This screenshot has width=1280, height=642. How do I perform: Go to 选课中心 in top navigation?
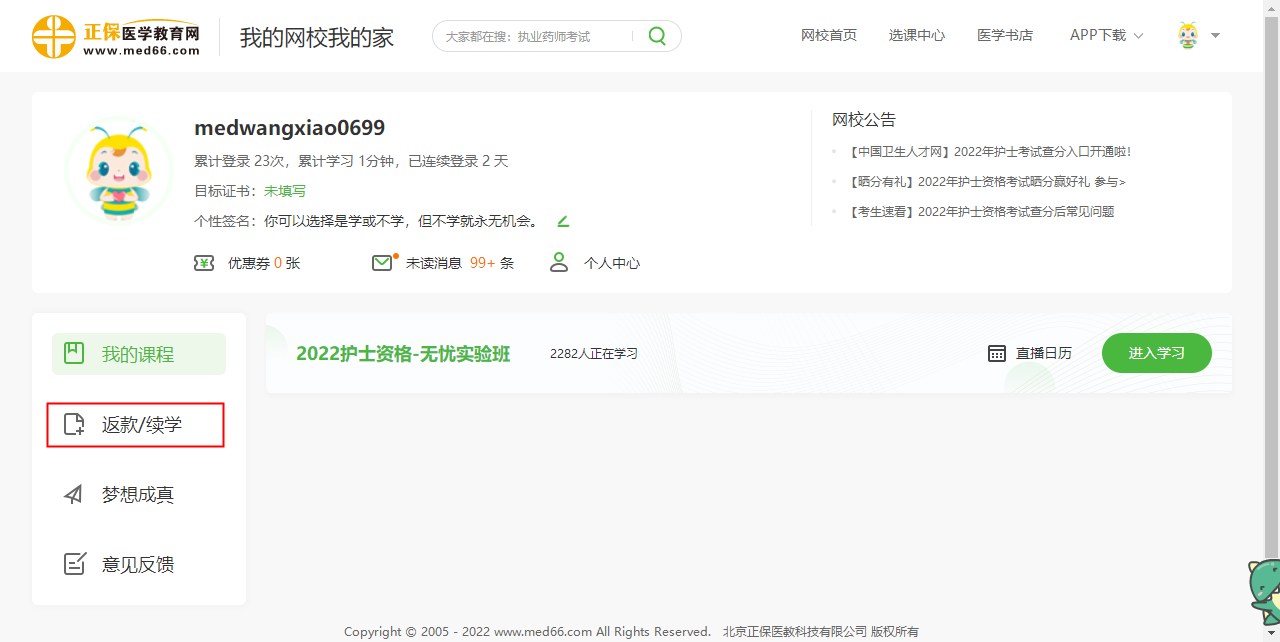tap(916, 36)
